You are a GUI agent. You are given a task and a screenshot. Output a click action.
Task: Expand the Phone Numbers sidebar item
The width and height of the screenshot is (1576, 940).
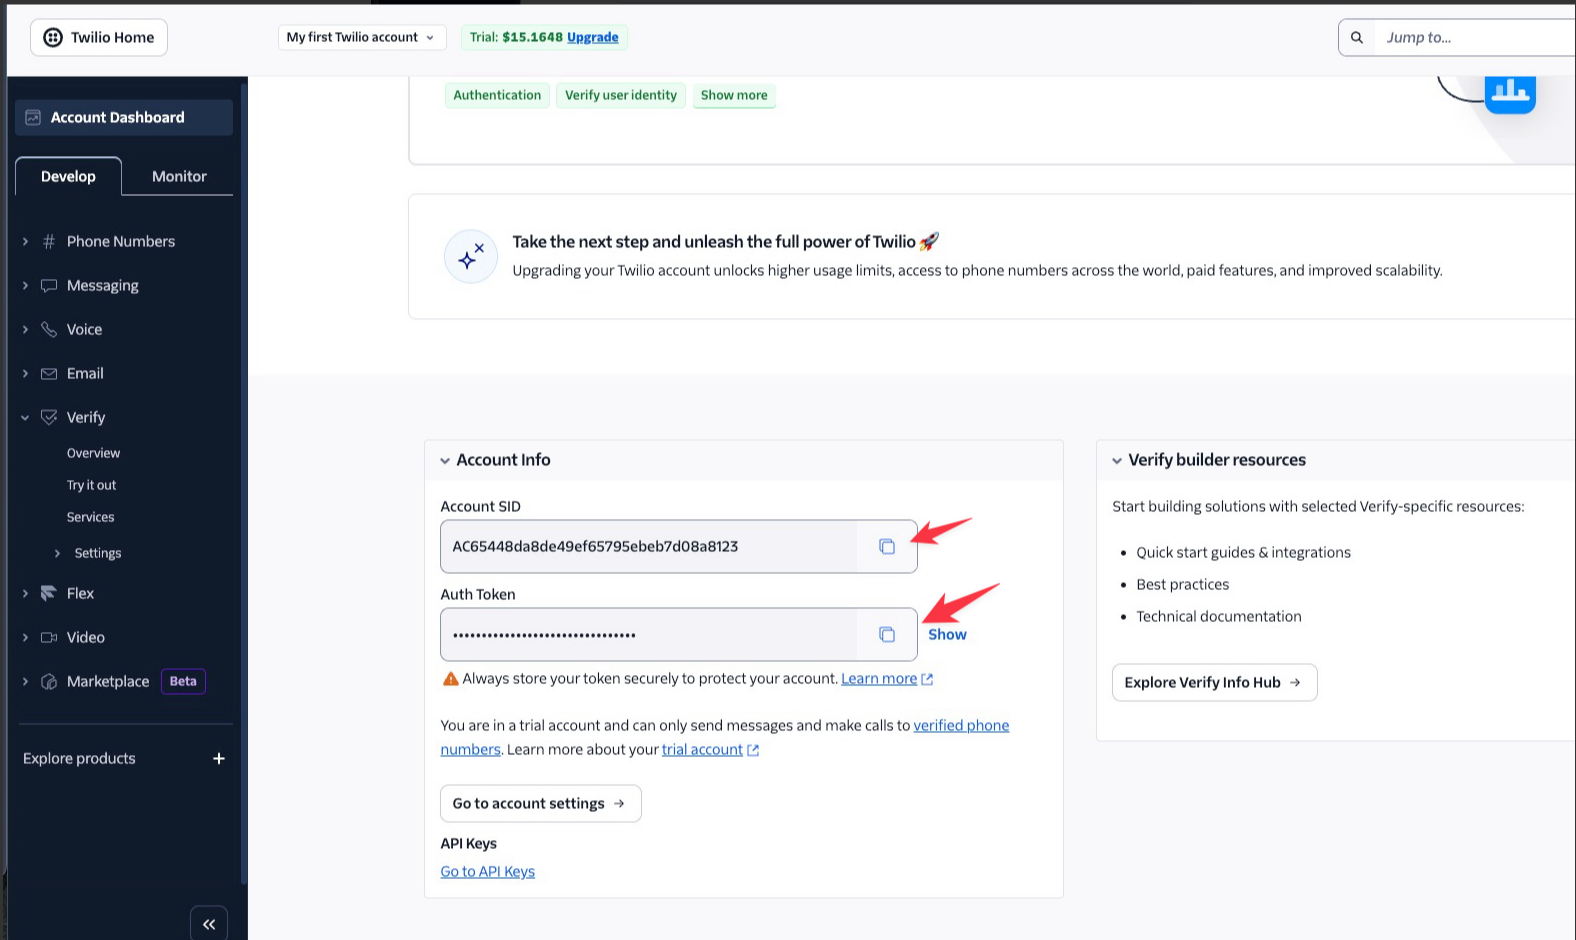pyautogui.click(x=25, y=241)
